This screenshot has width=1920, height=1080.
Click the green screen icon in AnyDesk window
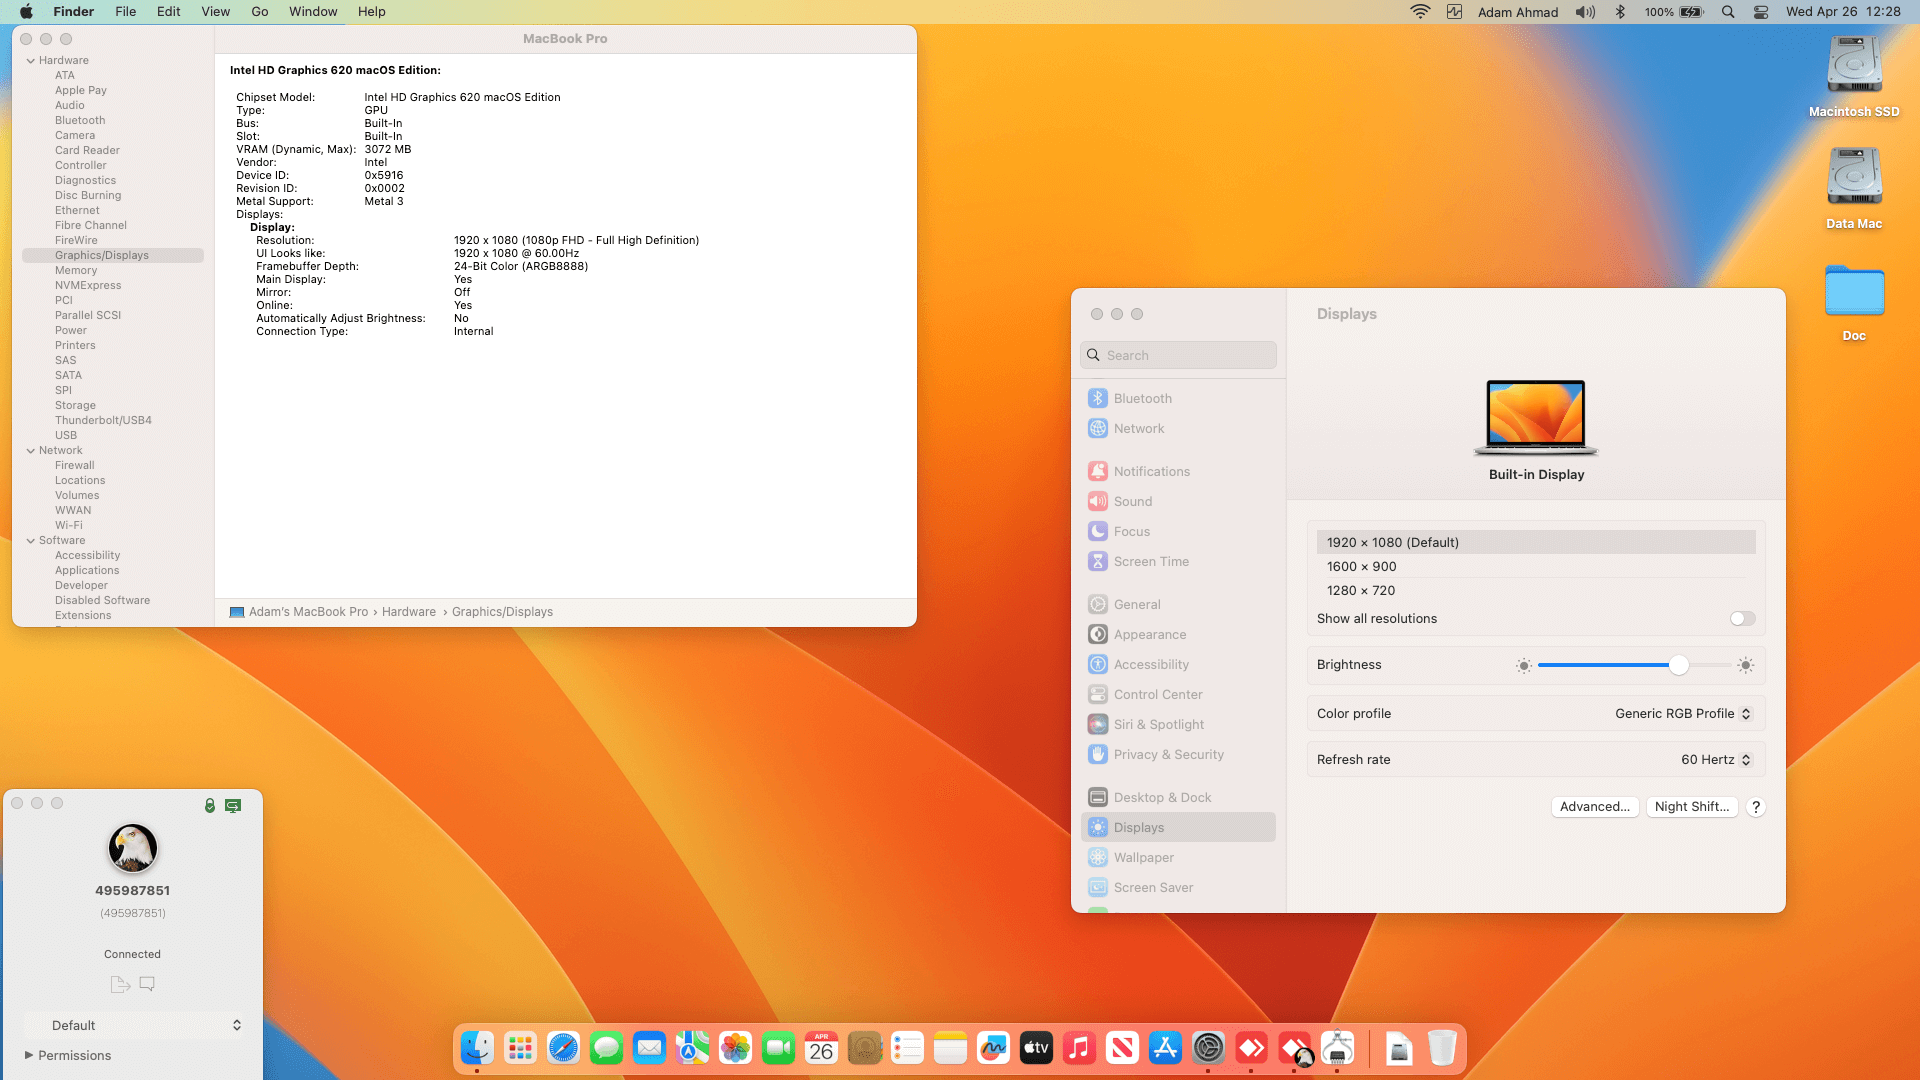click(x=233, y=805)
